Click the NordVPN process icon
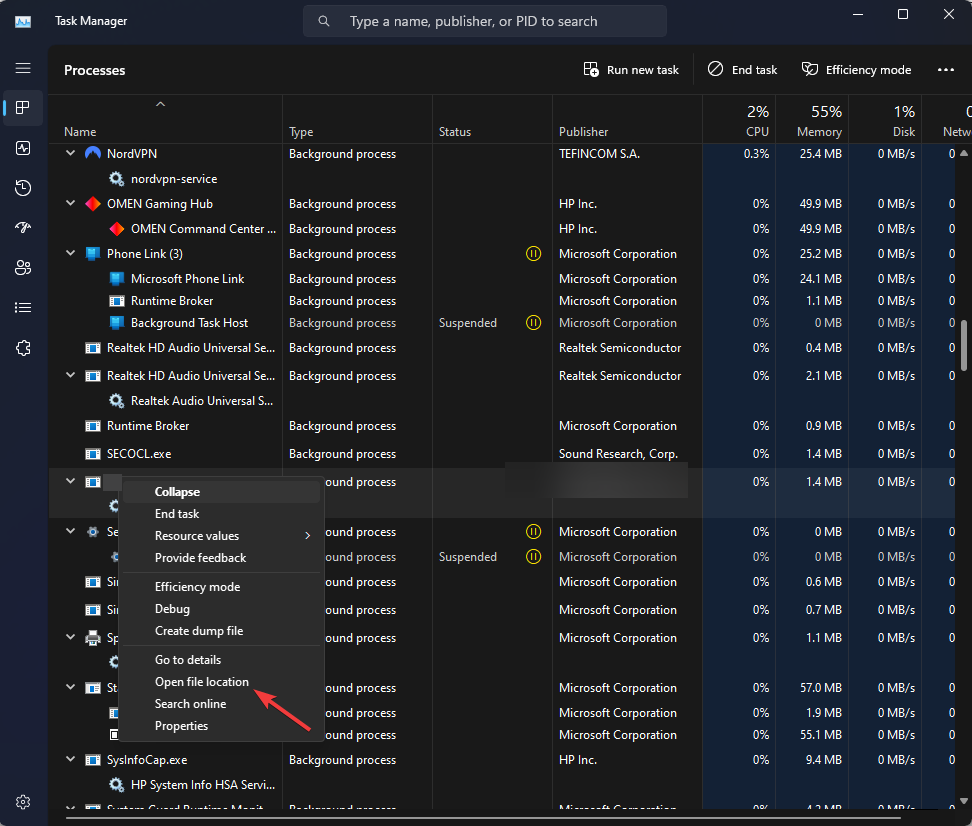Image resolution: width=972 pixels, height=826 pixels. (x=93, y=153)
